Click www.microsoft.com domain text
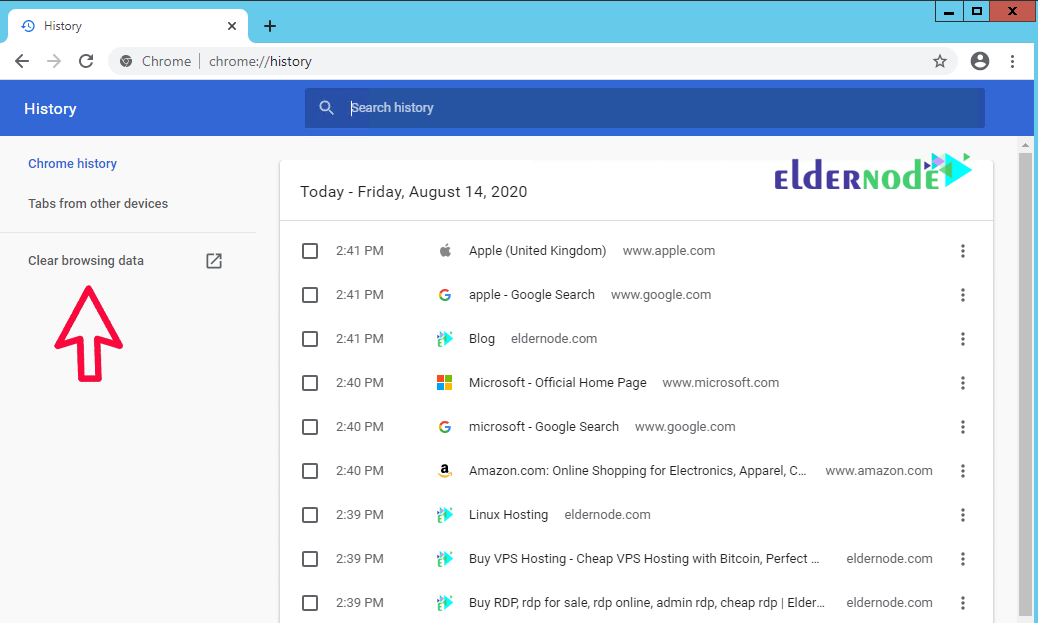This screenshot has height=623, width=1038. click(x=720, y=383)
